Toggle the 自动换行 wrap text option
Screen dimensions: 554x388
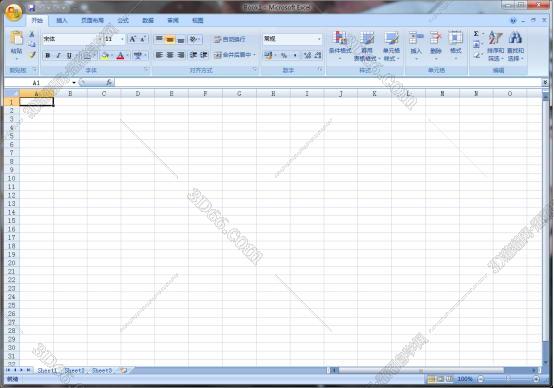(230, 39)
